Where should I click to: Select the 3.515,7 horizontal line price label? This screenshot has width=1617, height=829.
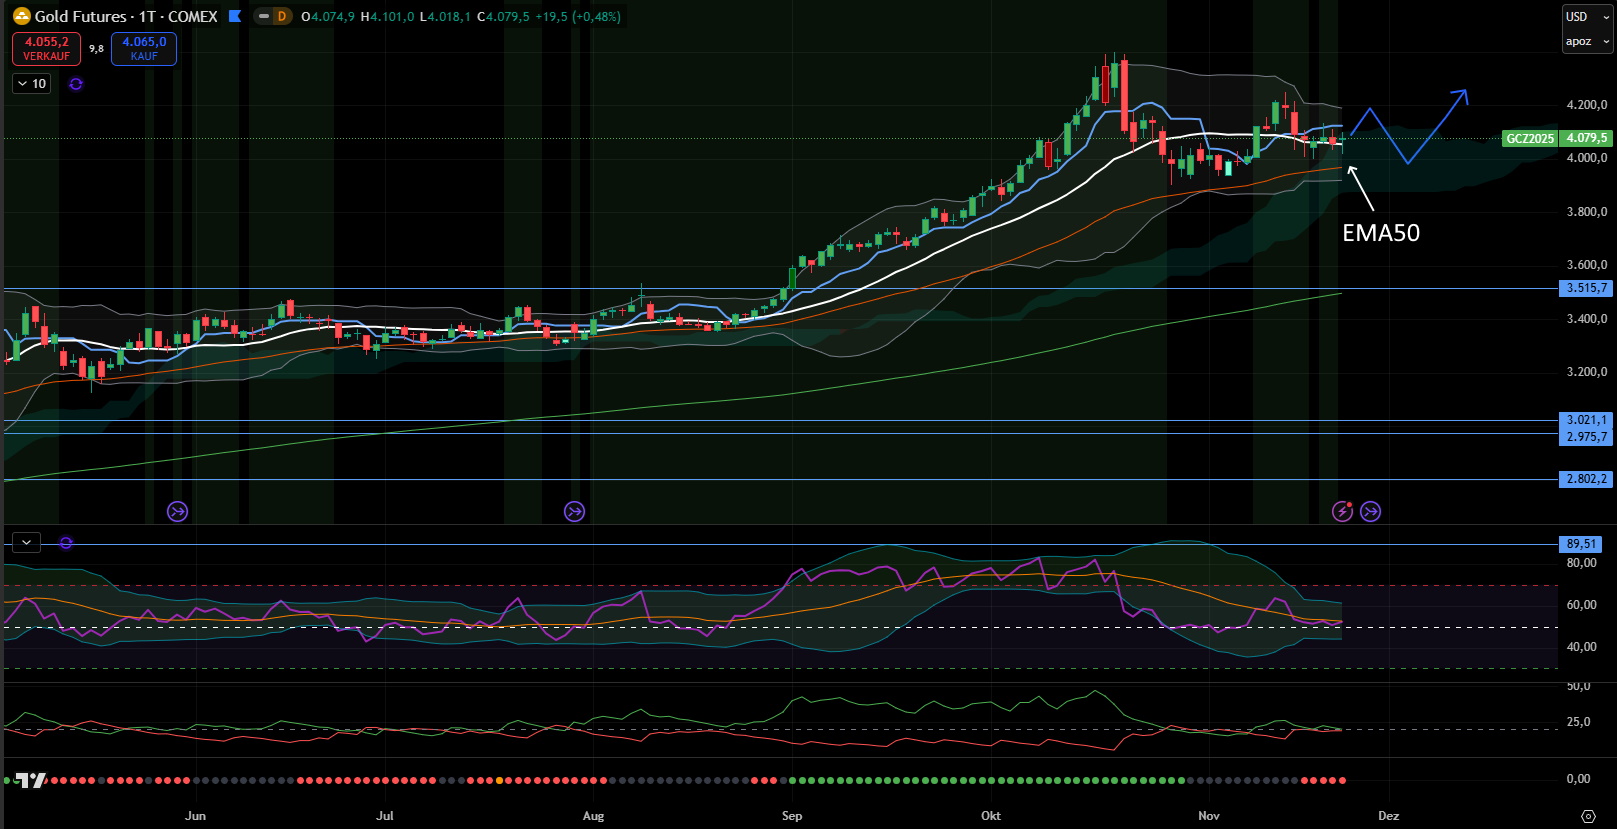coord(1586,288)
